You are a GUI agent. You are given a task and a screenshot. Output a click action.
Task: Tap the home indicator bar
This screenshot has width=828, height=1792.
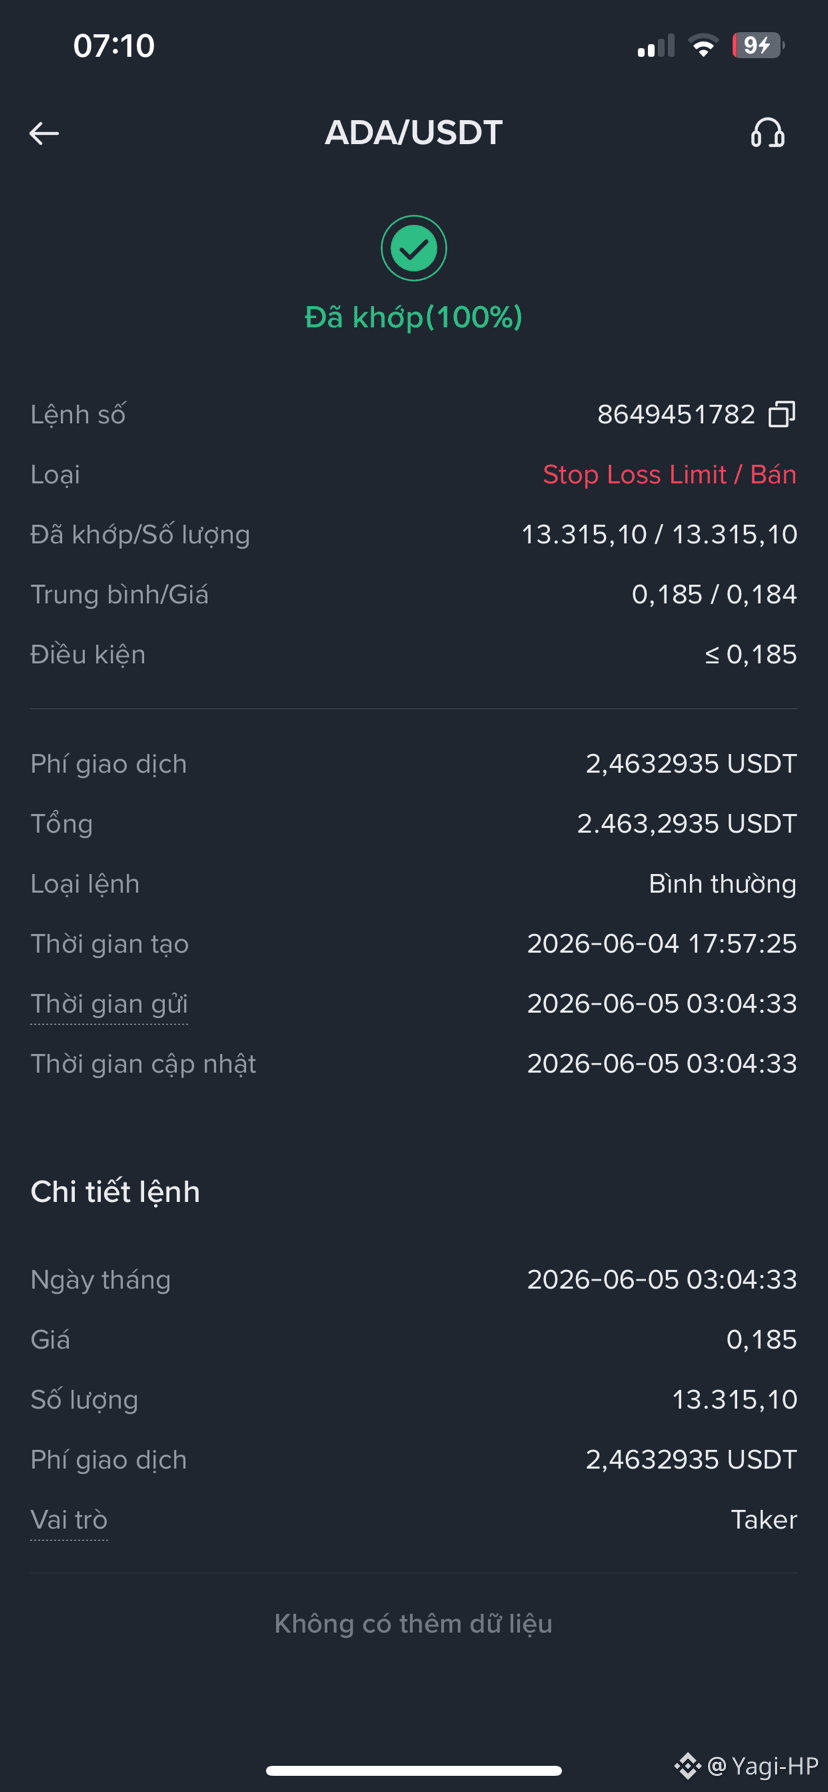tap(414, 1771)
